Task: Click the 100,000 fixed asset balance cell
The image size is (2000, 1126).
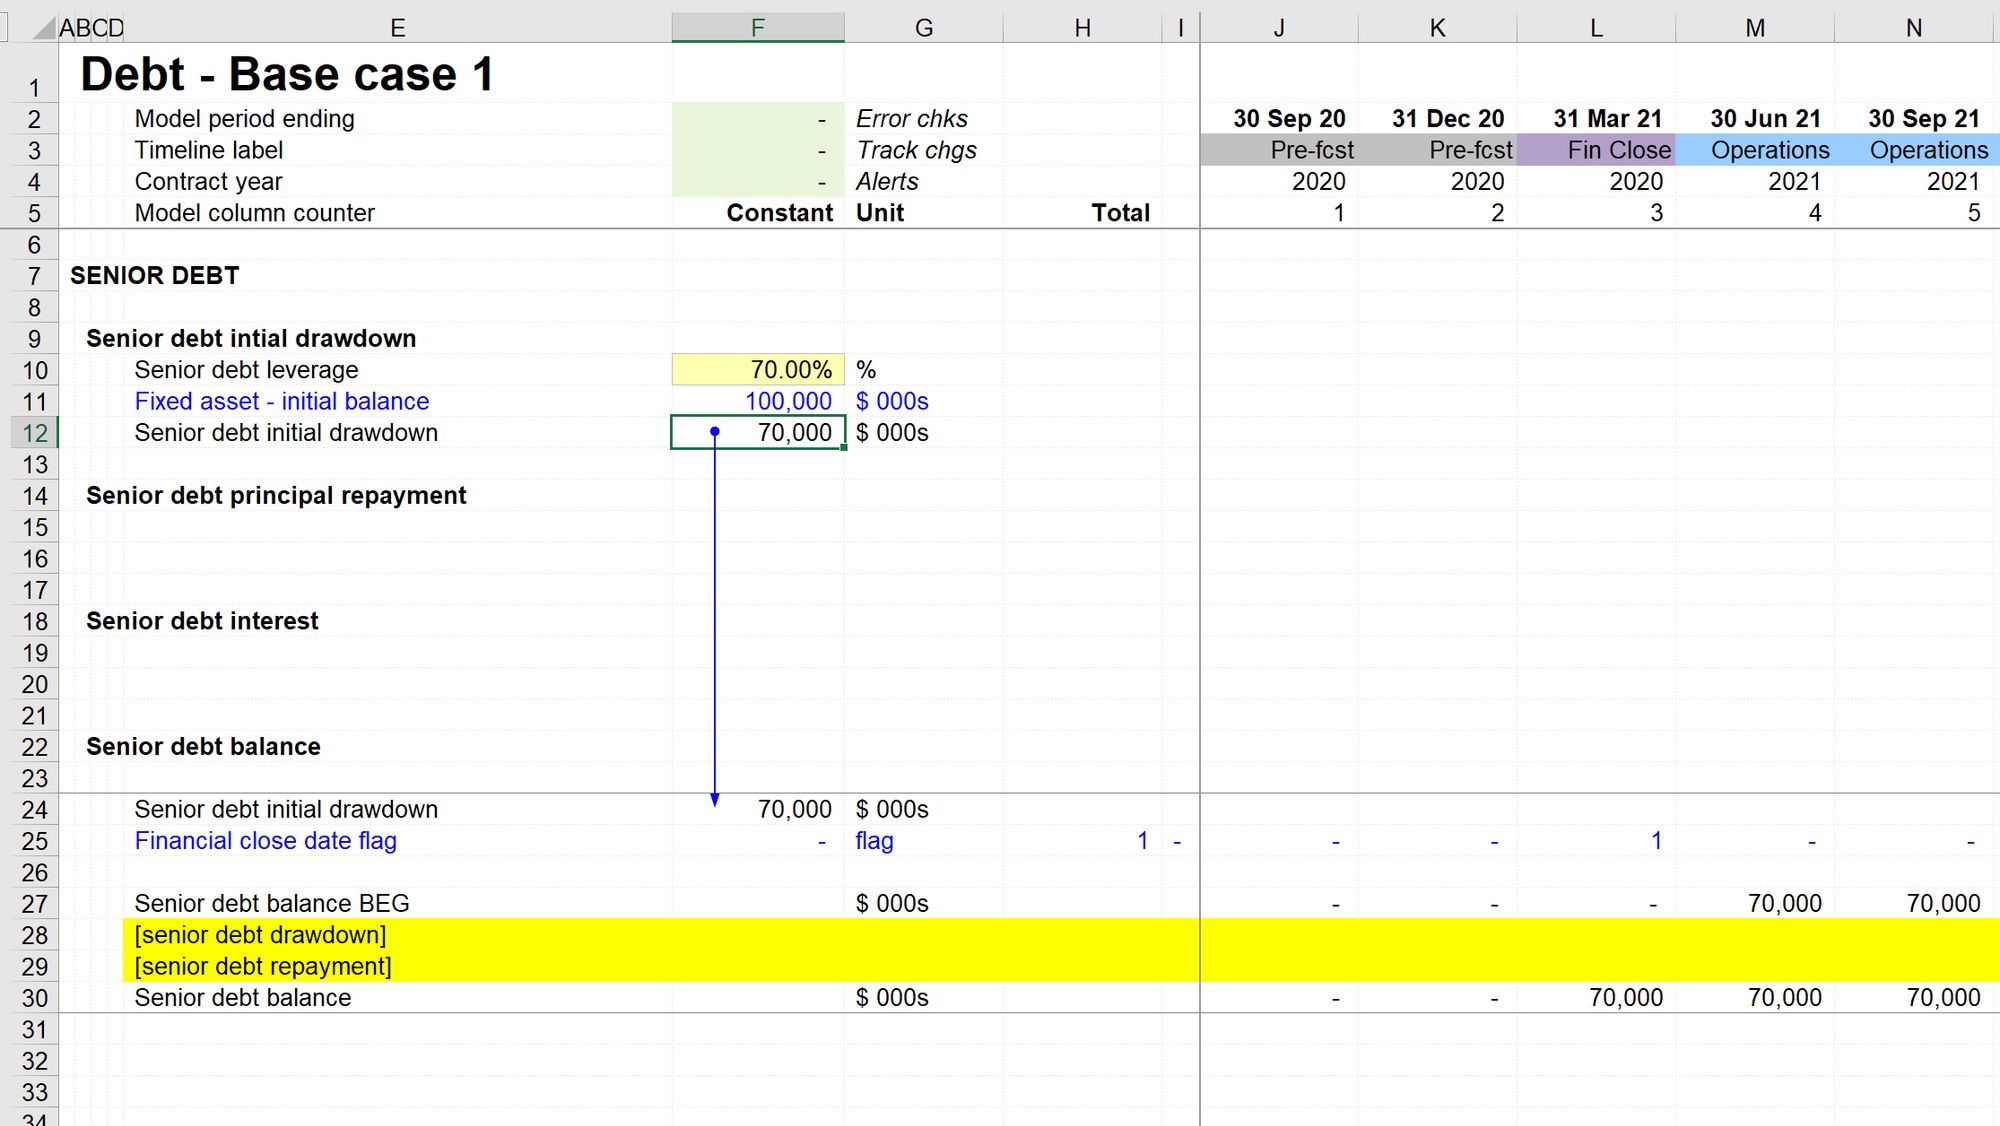Action: 758,401
